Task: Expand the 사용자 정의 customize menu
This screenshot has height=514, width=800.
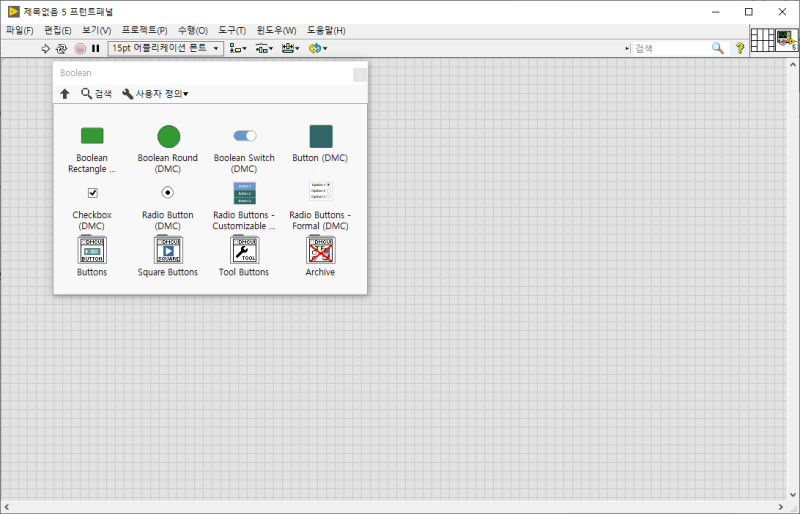Action: click(156, 94)
